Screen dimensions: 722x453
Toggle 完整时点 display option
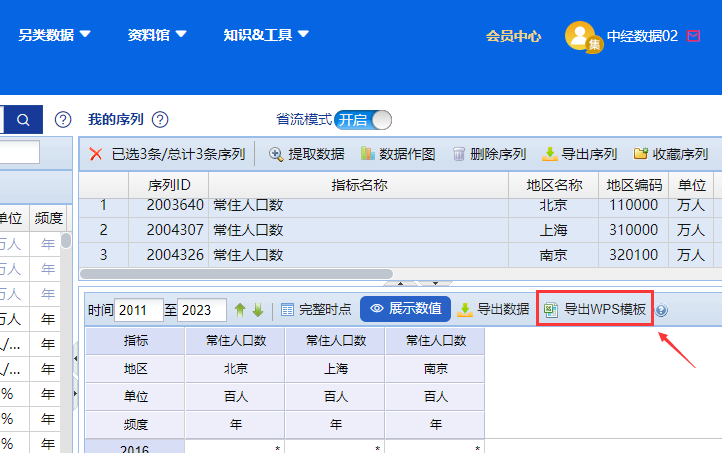coord(315,310)
